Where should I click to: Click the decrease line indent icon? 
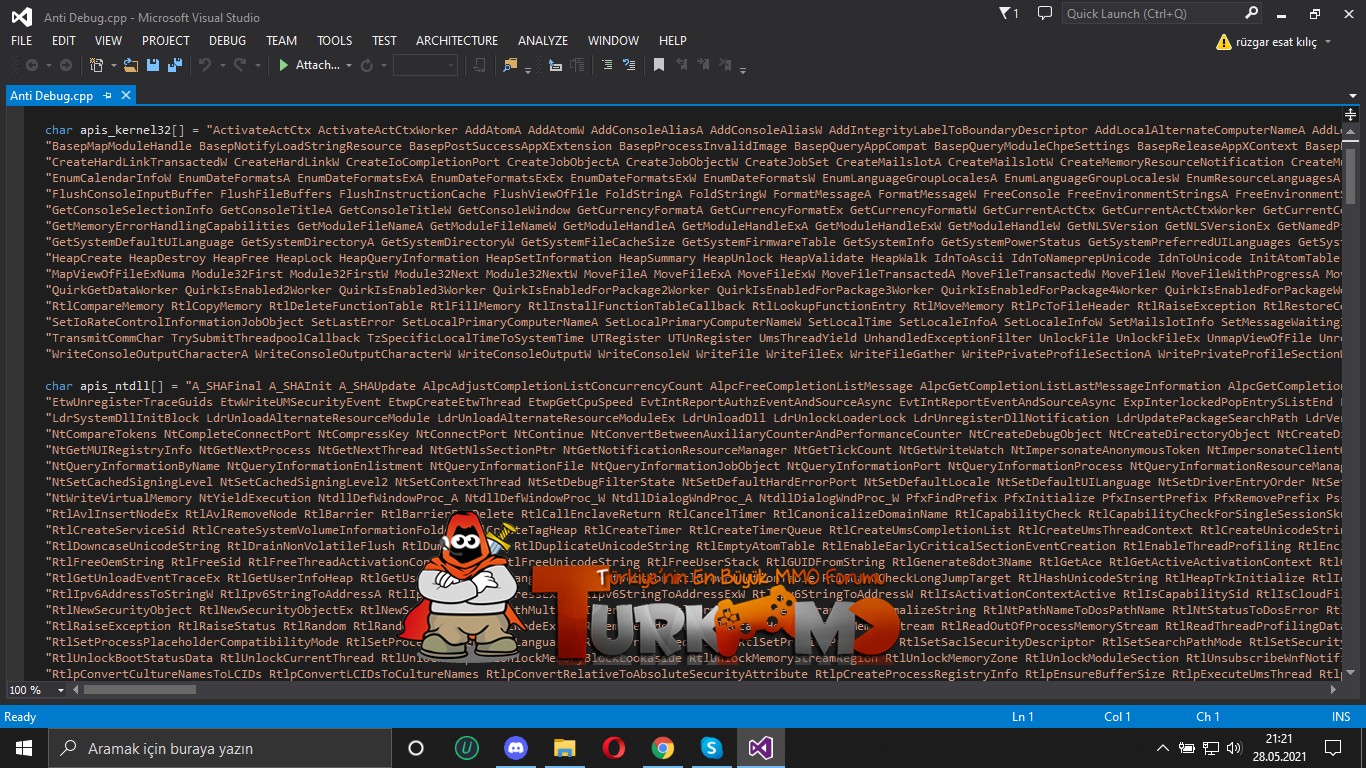[557, 65]
